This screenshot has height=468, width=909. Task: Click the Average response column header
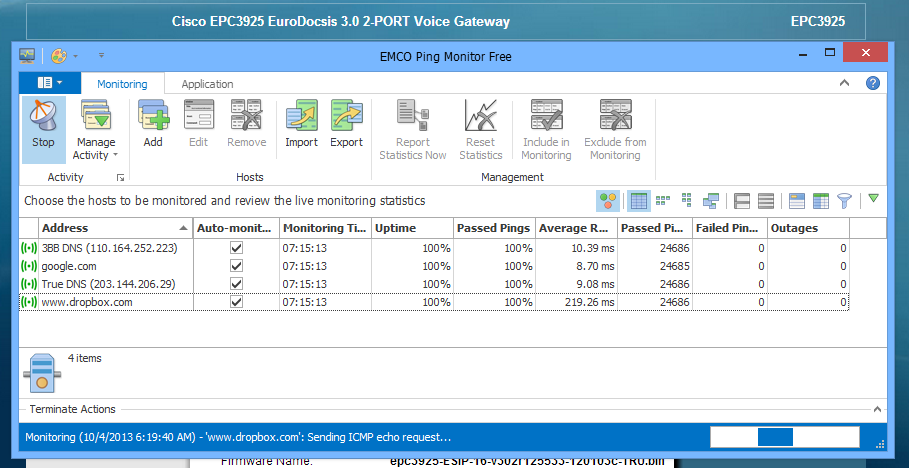[x=575, y=228]
